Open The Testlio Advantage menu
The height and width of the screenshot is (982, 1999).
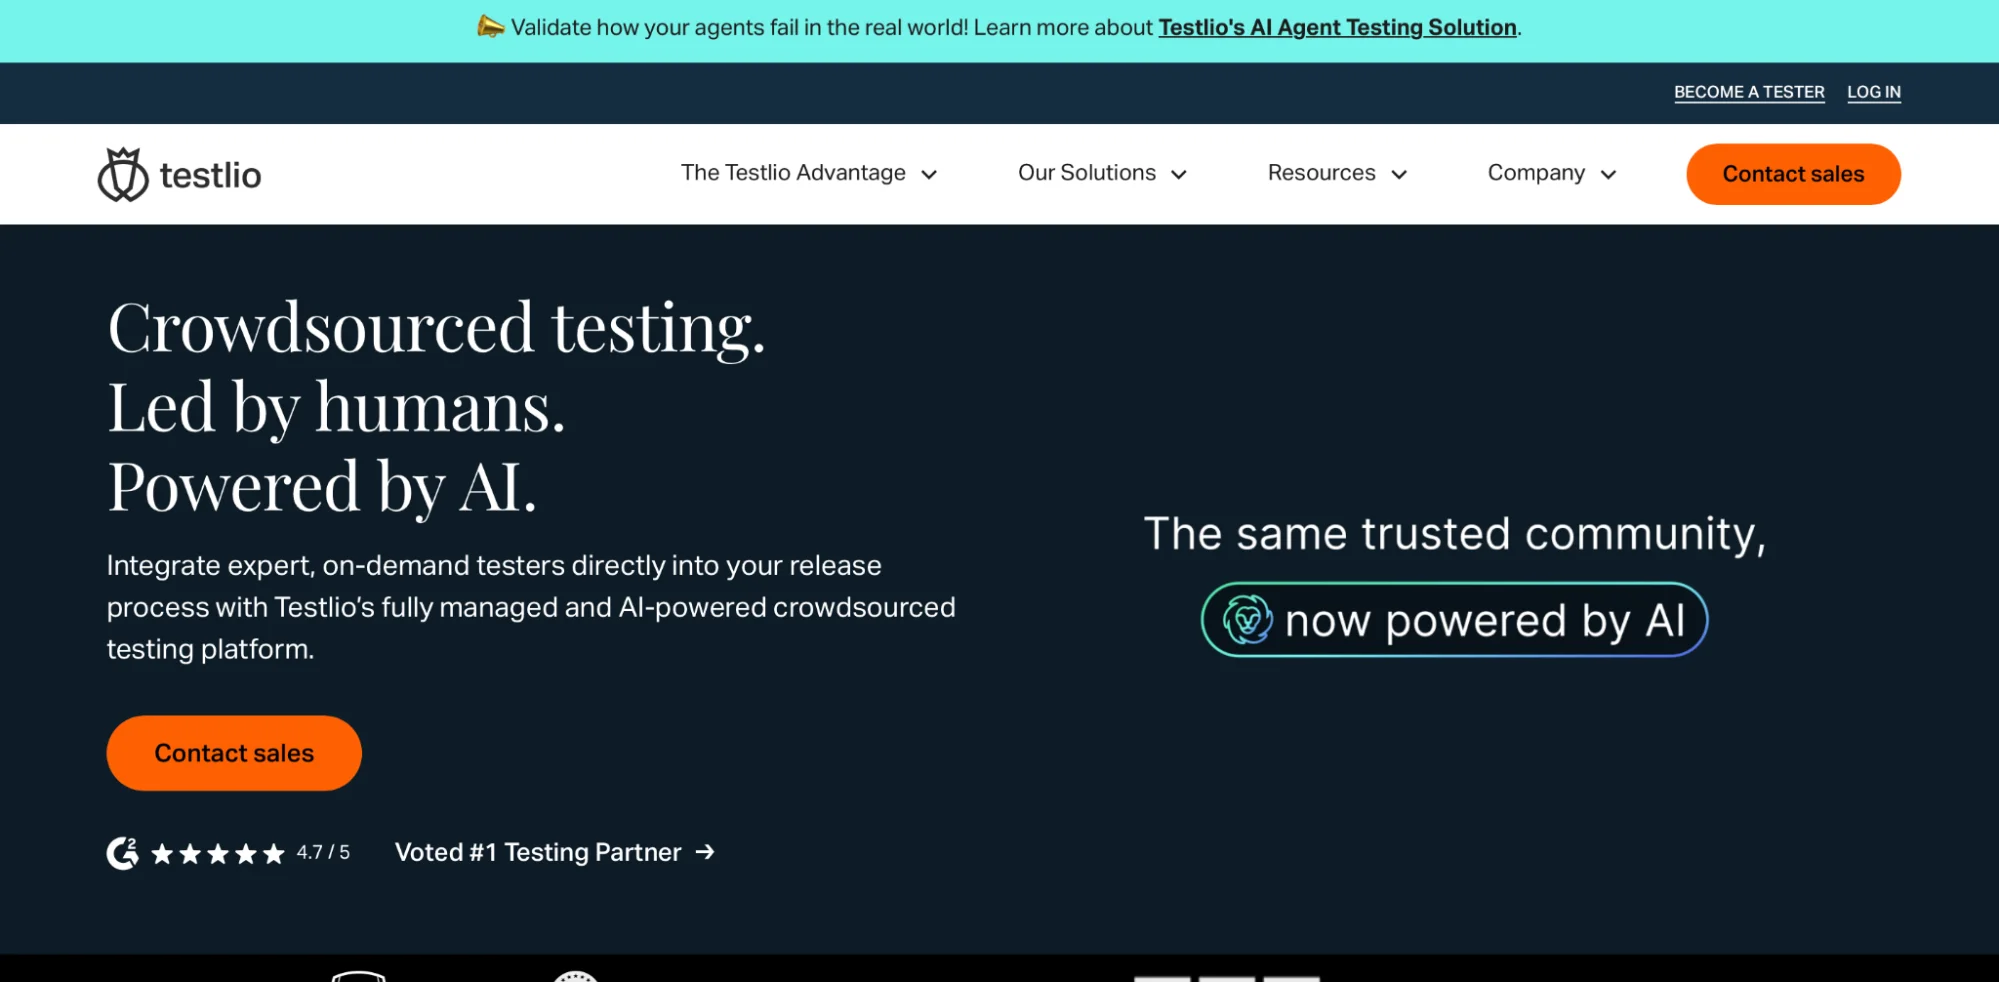coord(809,173)
